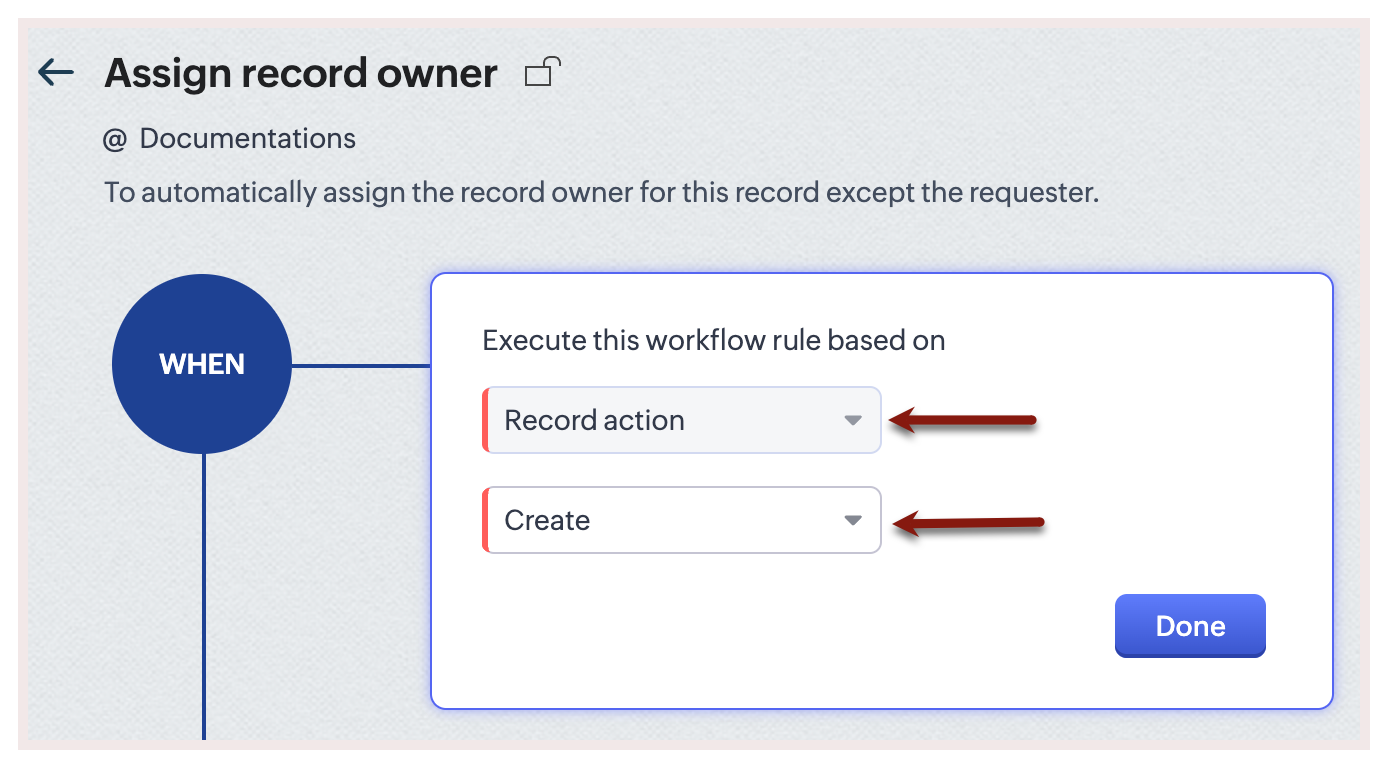Open the Record action dropdown
This screenshot has width=1388, height=768.
[x=680, y=420]
